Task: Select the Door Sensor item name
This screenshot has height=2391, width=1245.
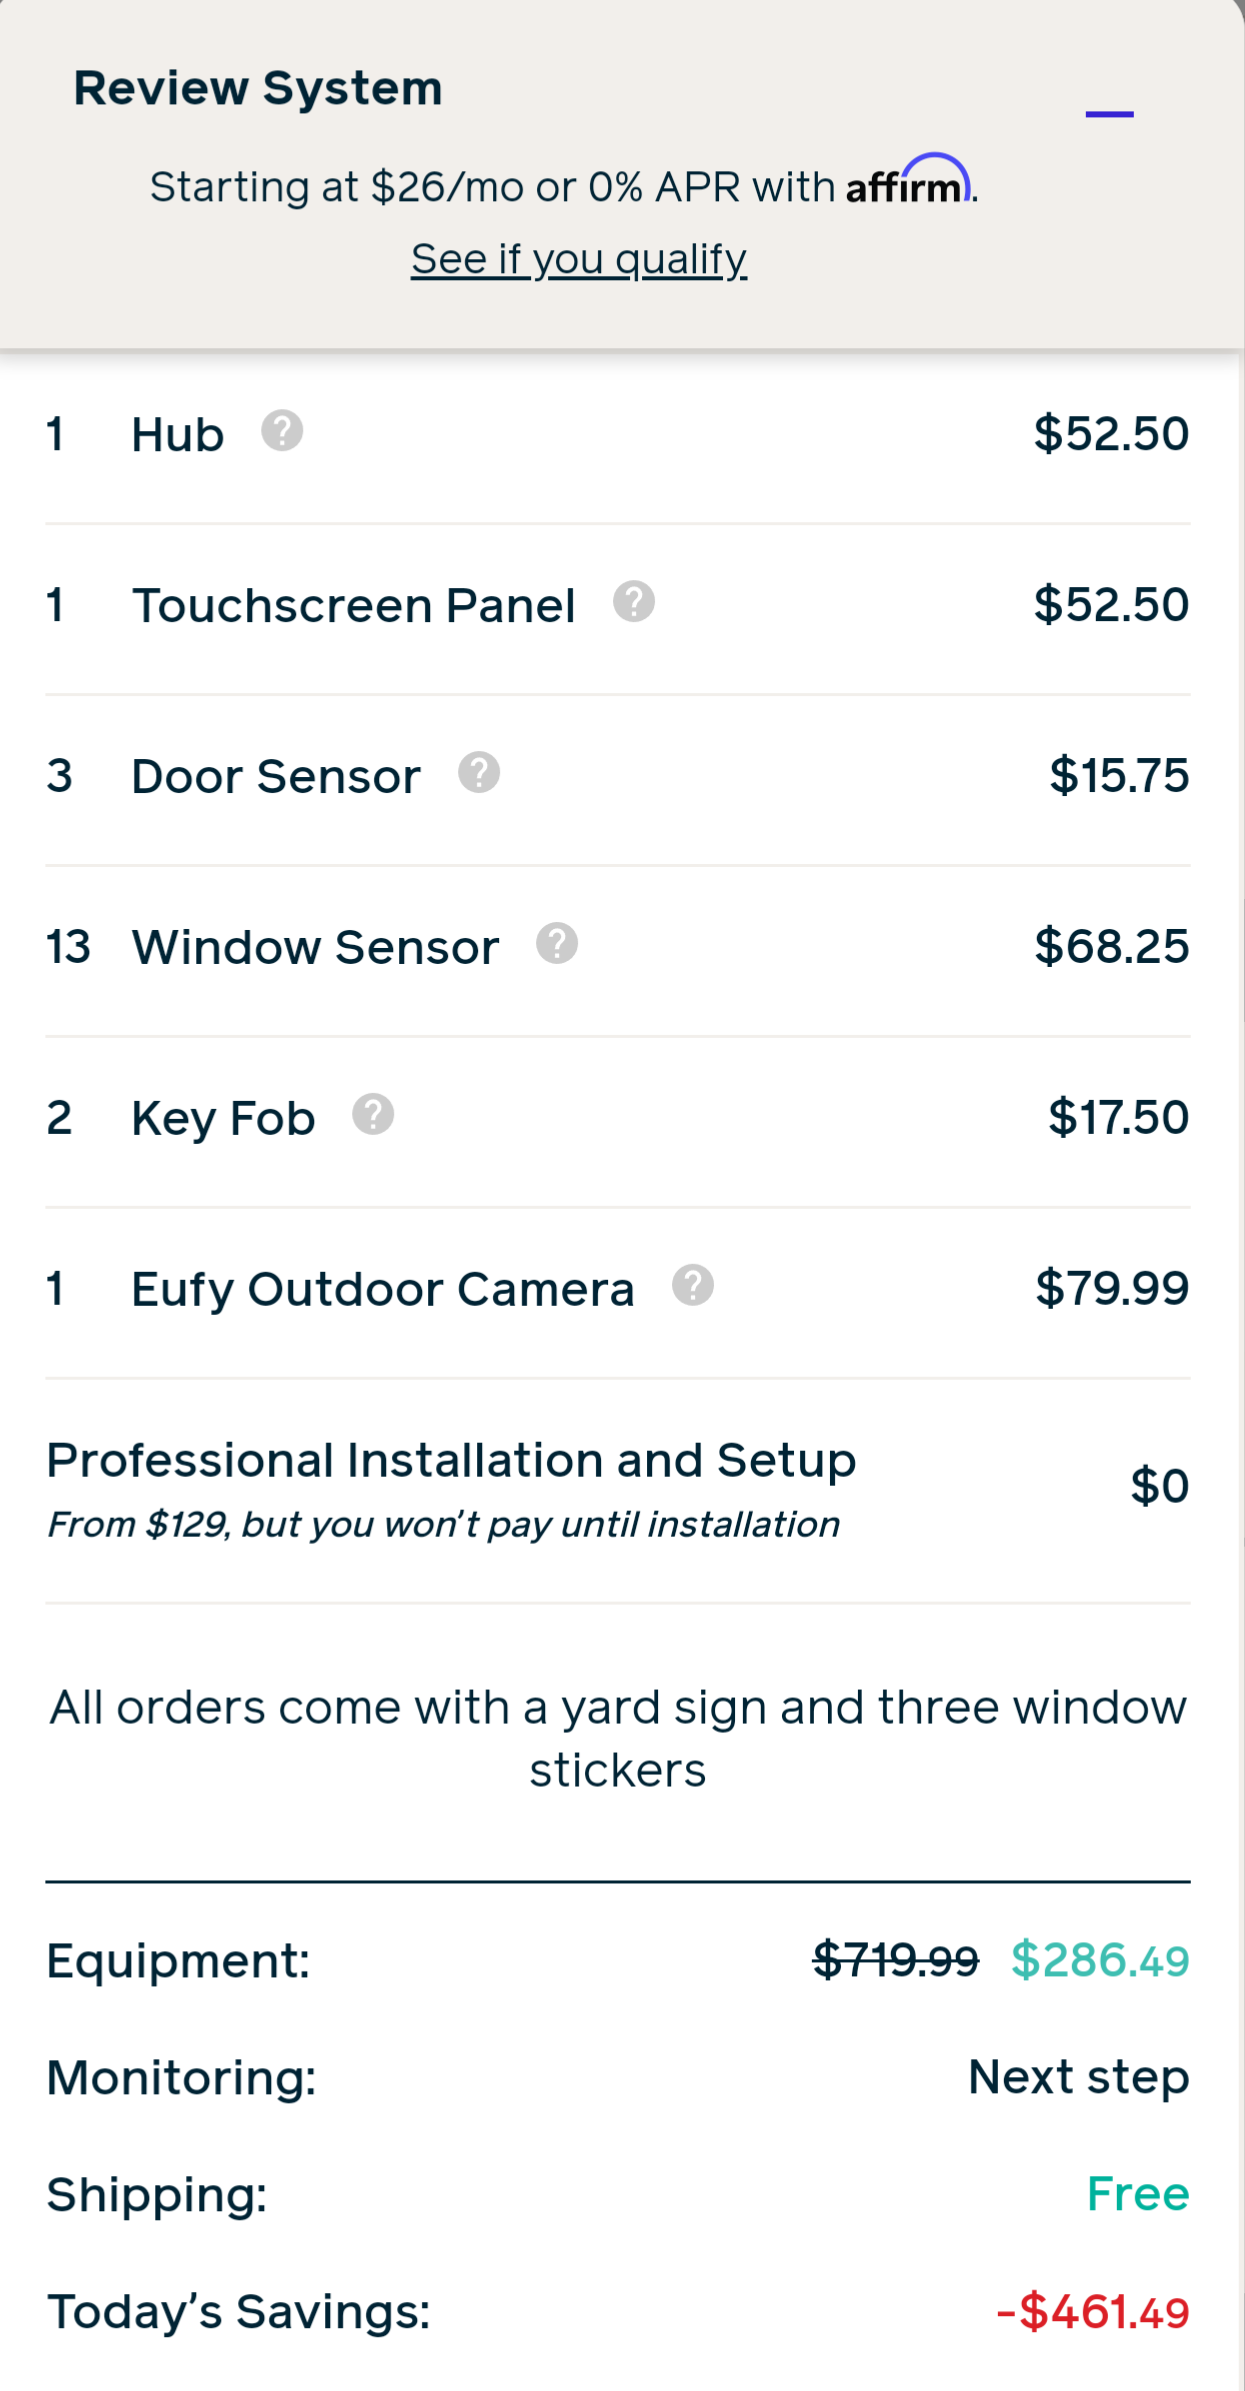Action: (x=276, y=777)
